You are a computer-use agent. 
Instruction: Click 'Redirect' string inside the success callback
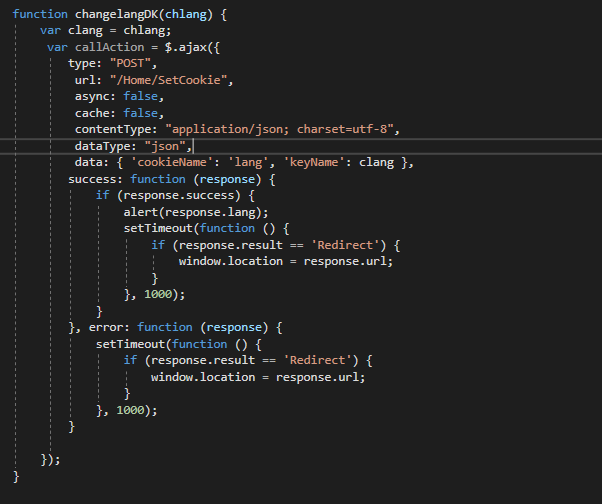coord(345,245)
